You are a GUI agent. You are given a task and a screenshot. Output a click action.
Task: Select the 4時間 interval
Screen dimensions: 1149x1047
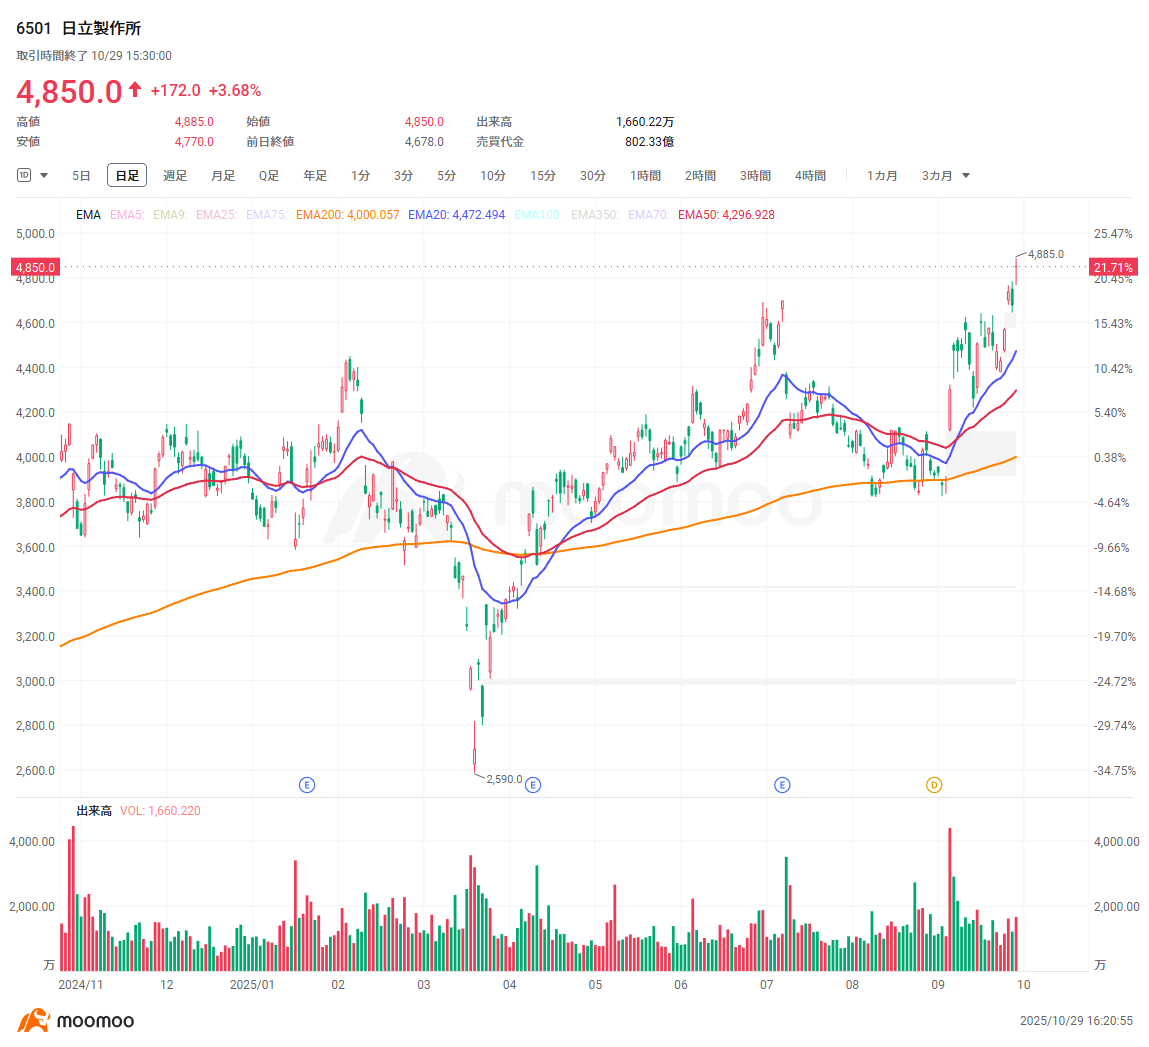tap(810, 176)
